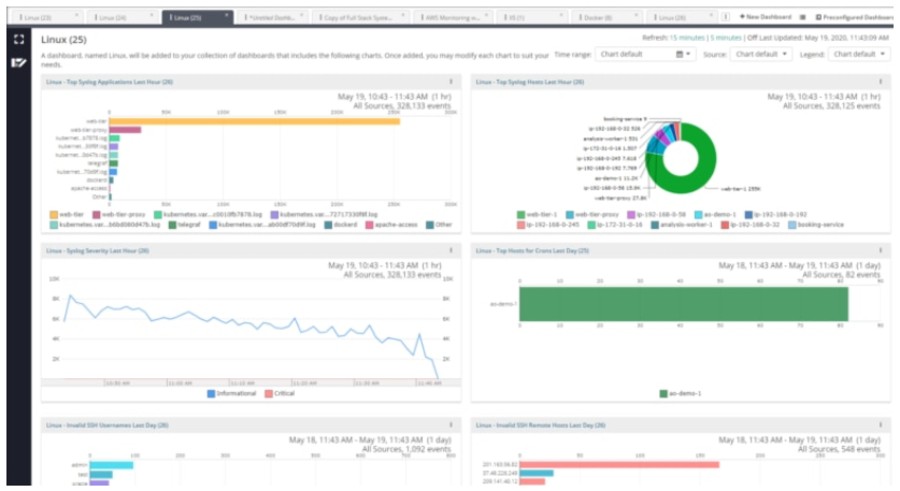The image size is (900, 491).
Task: Click 'All Sources, 1,092 events' text
Action: coord(406,450)
